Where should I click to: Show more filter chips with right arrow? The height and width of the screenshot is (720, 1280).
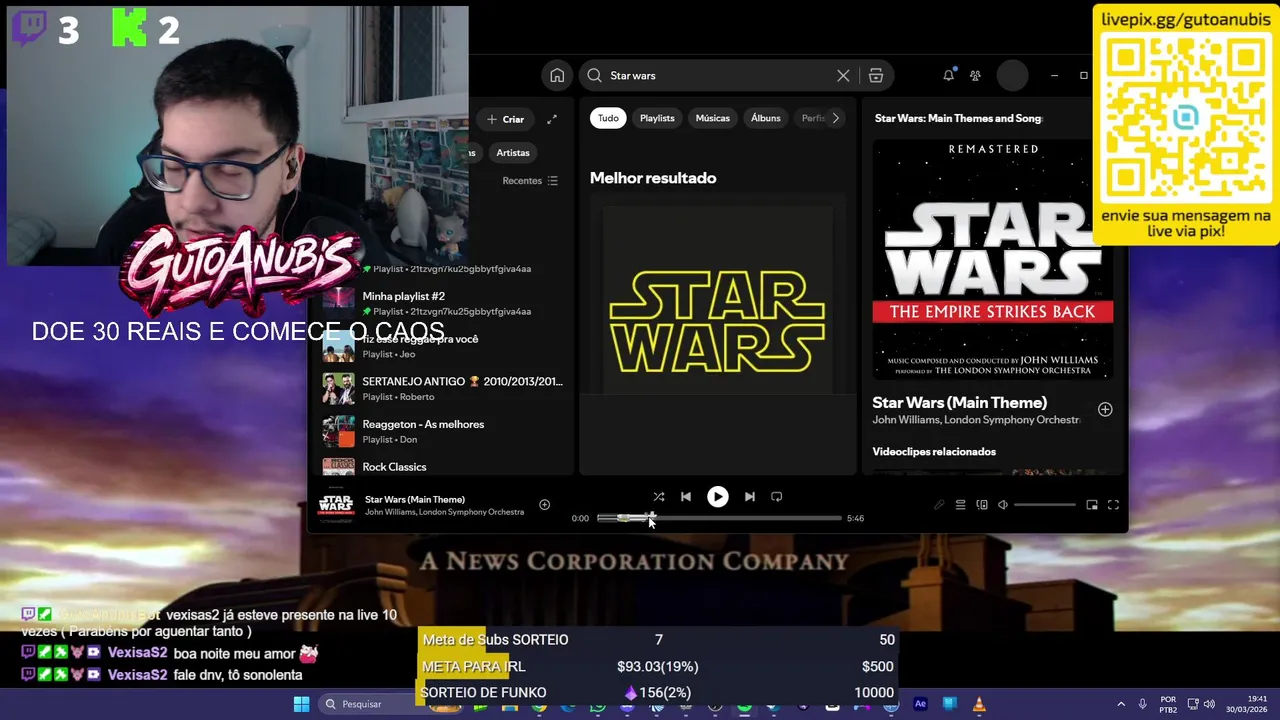click(x=836, y=118)
